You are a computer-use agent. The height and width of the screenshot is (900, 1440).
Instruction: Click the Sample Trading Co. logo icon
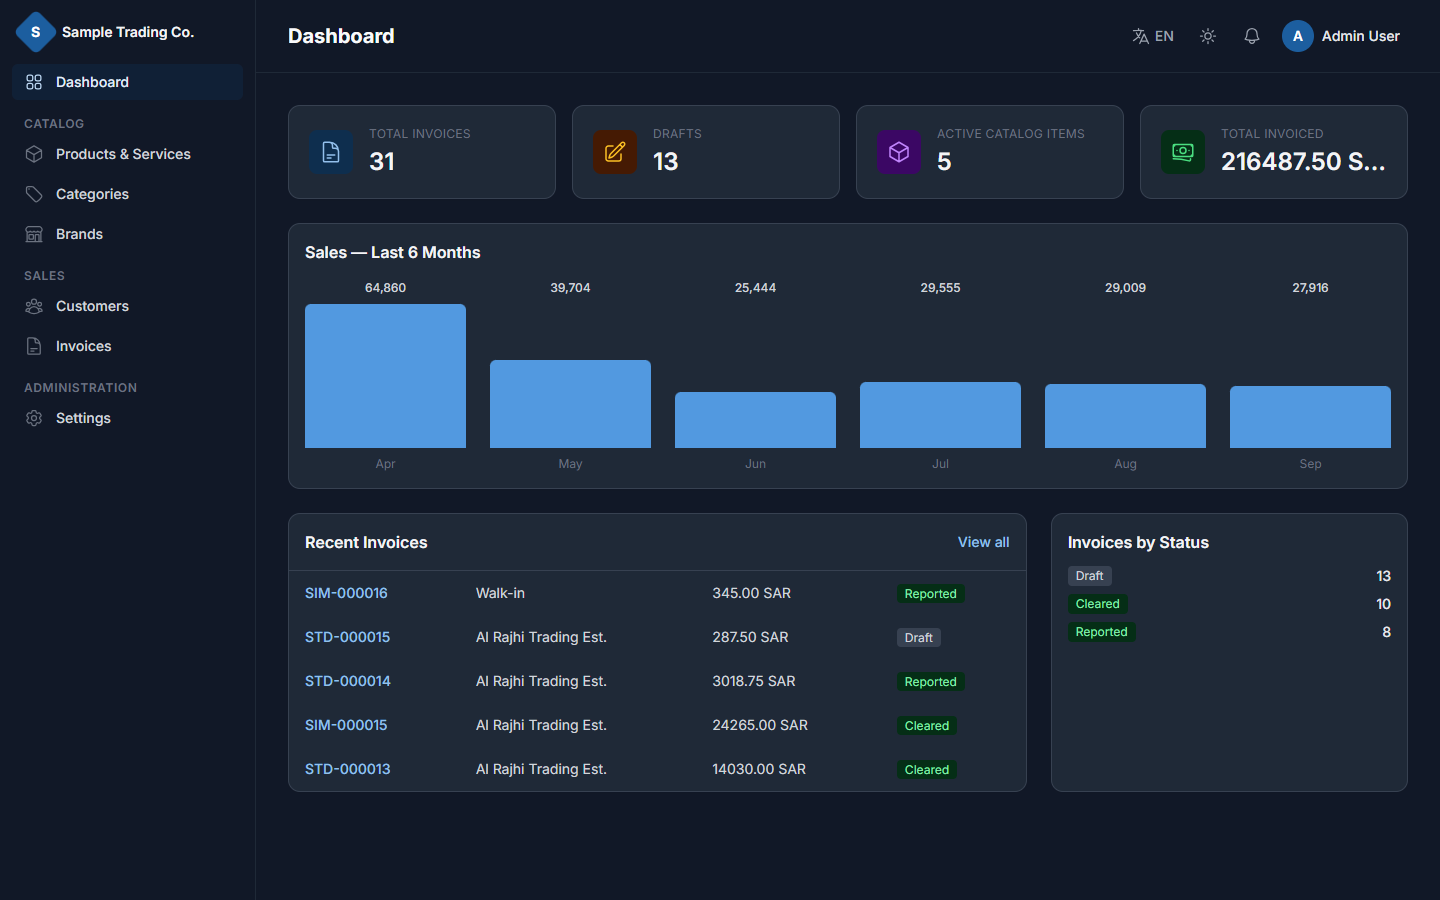click(x=36, y=32)
